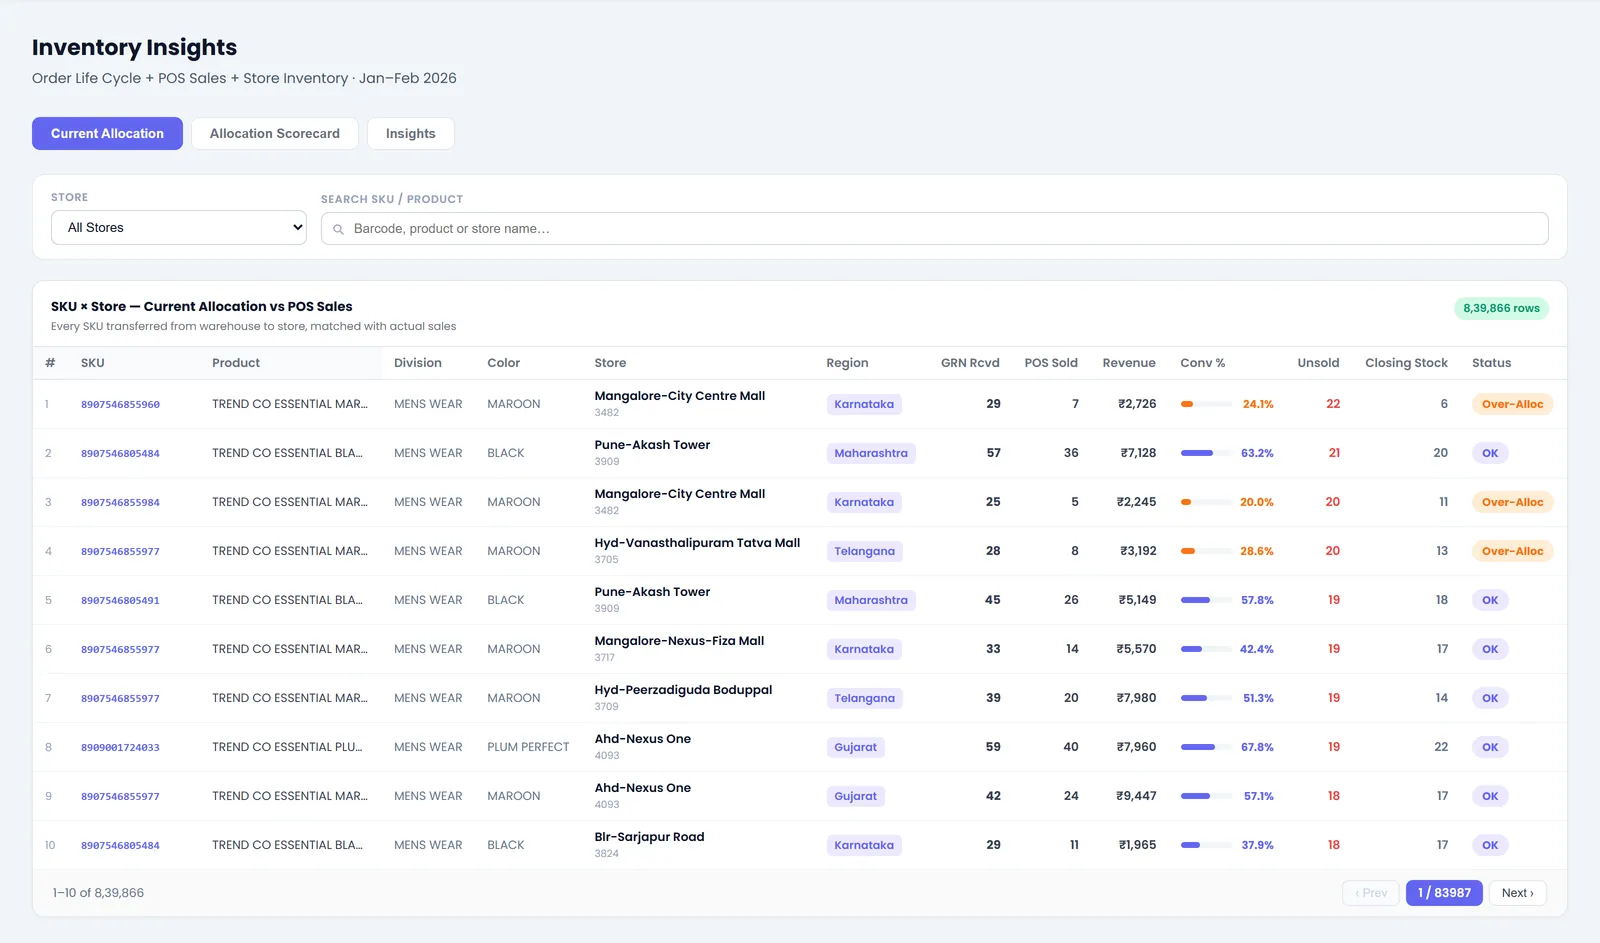Open the All Stores dropdown
The height and width of the screenshot is (943, 1600).
(x=179, y=227)
